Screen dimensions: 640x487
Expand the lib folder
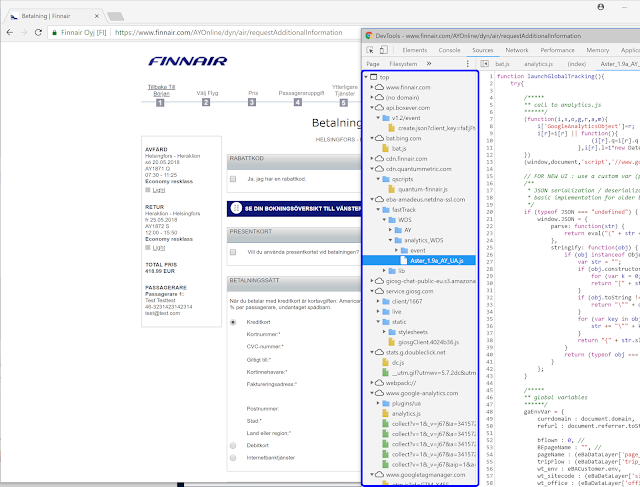pos(384,271)
